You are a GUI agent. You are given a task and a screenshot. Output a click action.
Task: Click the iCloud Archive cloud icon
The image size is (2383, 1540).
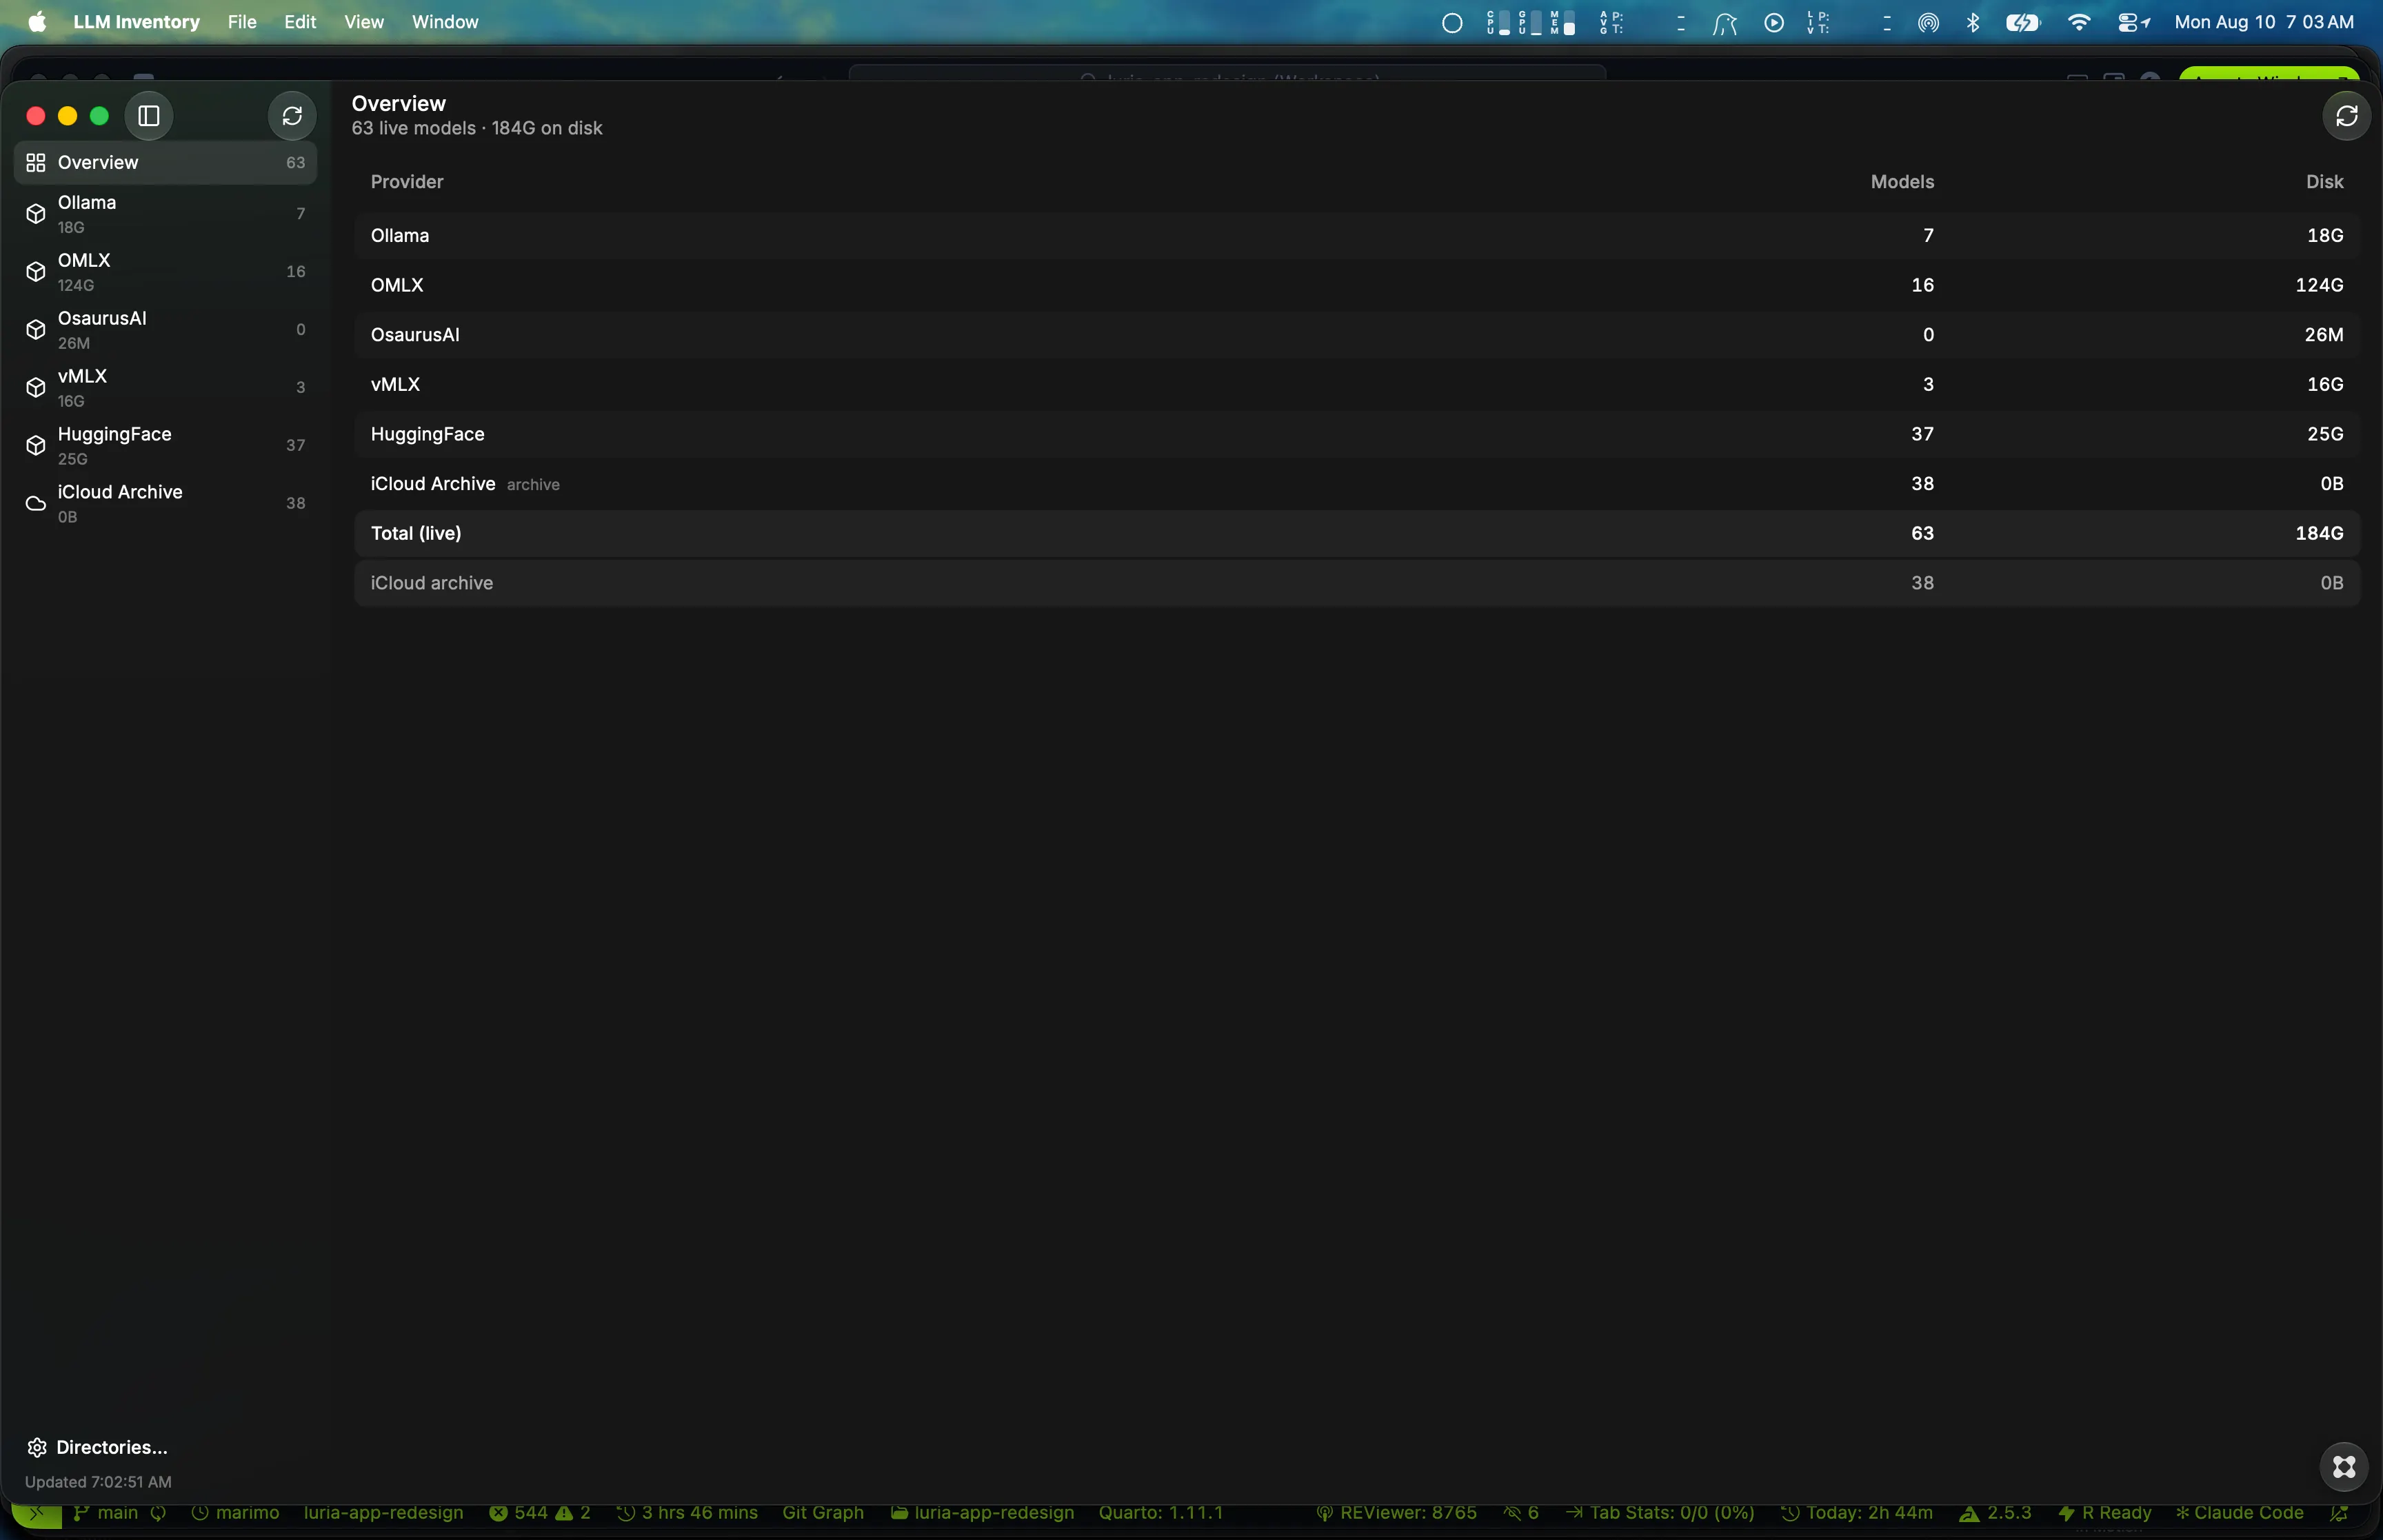(x=36, y=504)
